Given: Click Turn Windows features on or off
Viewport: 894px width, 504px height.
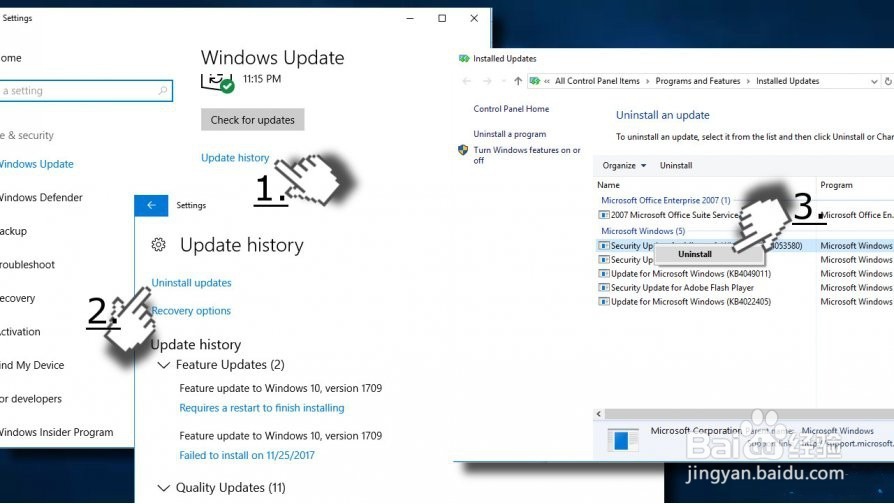Looking at the screenshot, I should pos(527,155).
